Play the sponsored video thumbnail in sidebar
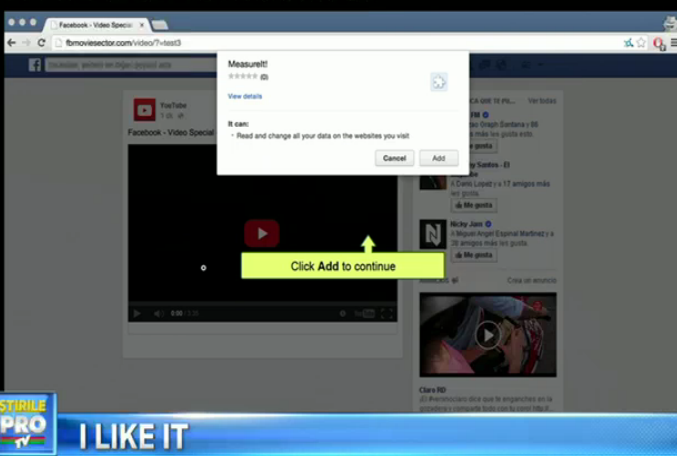 pyautogui.click(x=487, y=335)
